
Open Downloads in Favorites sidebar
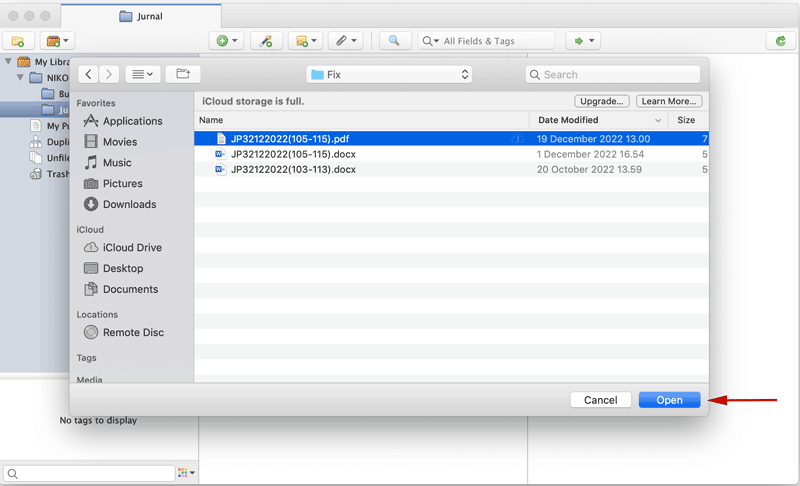coord(120,204)
